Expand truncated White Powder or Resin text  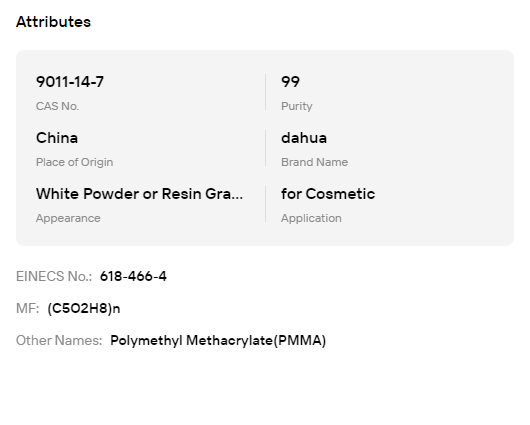[140, 194]
